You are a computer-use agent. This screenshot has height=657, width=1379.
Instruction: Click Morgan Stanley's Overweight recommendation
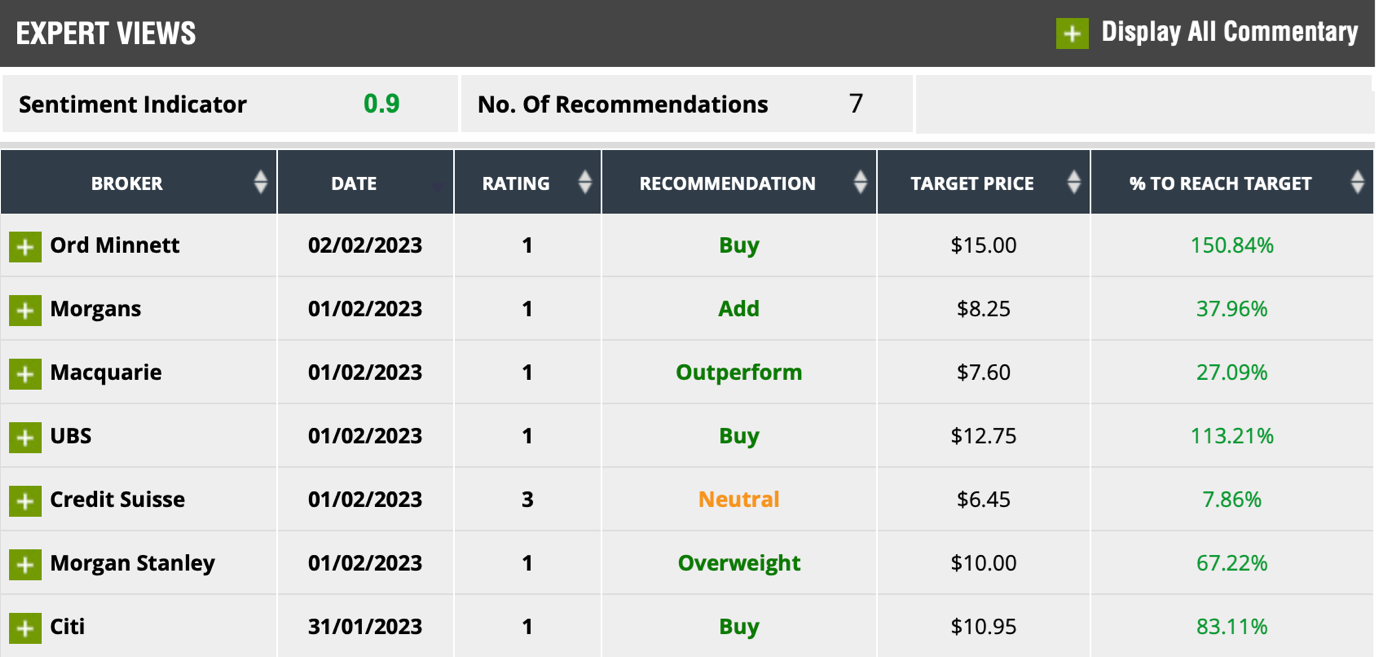click(739, 563)
